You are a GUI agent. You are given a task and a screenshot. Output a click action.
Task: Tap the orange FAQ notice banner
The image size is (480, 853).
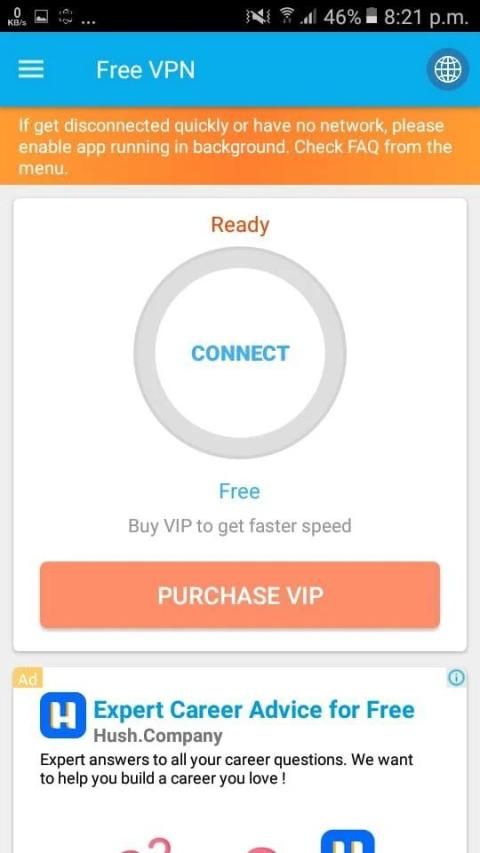tap(240, 146)
